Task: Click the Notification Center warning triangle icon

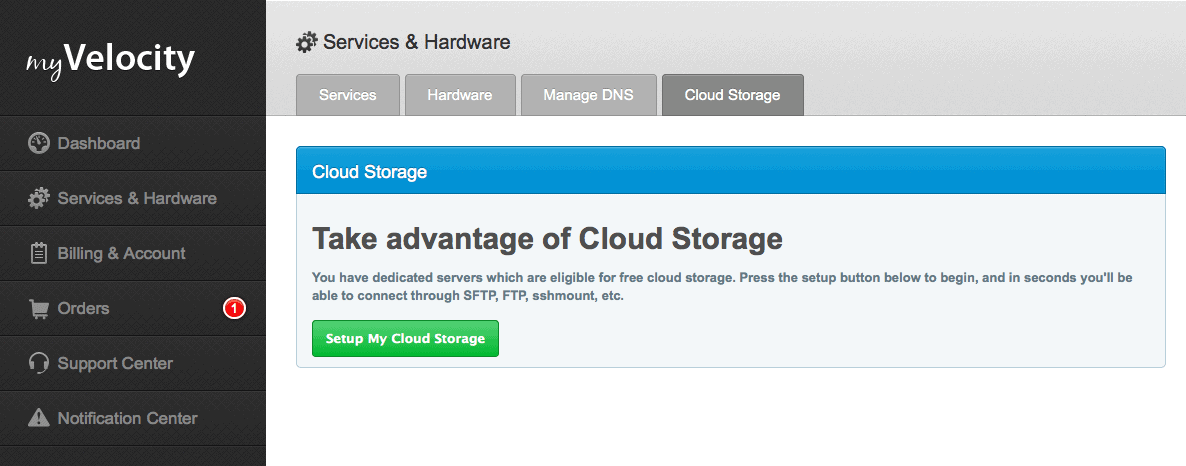Action: [x=39, y=418]
